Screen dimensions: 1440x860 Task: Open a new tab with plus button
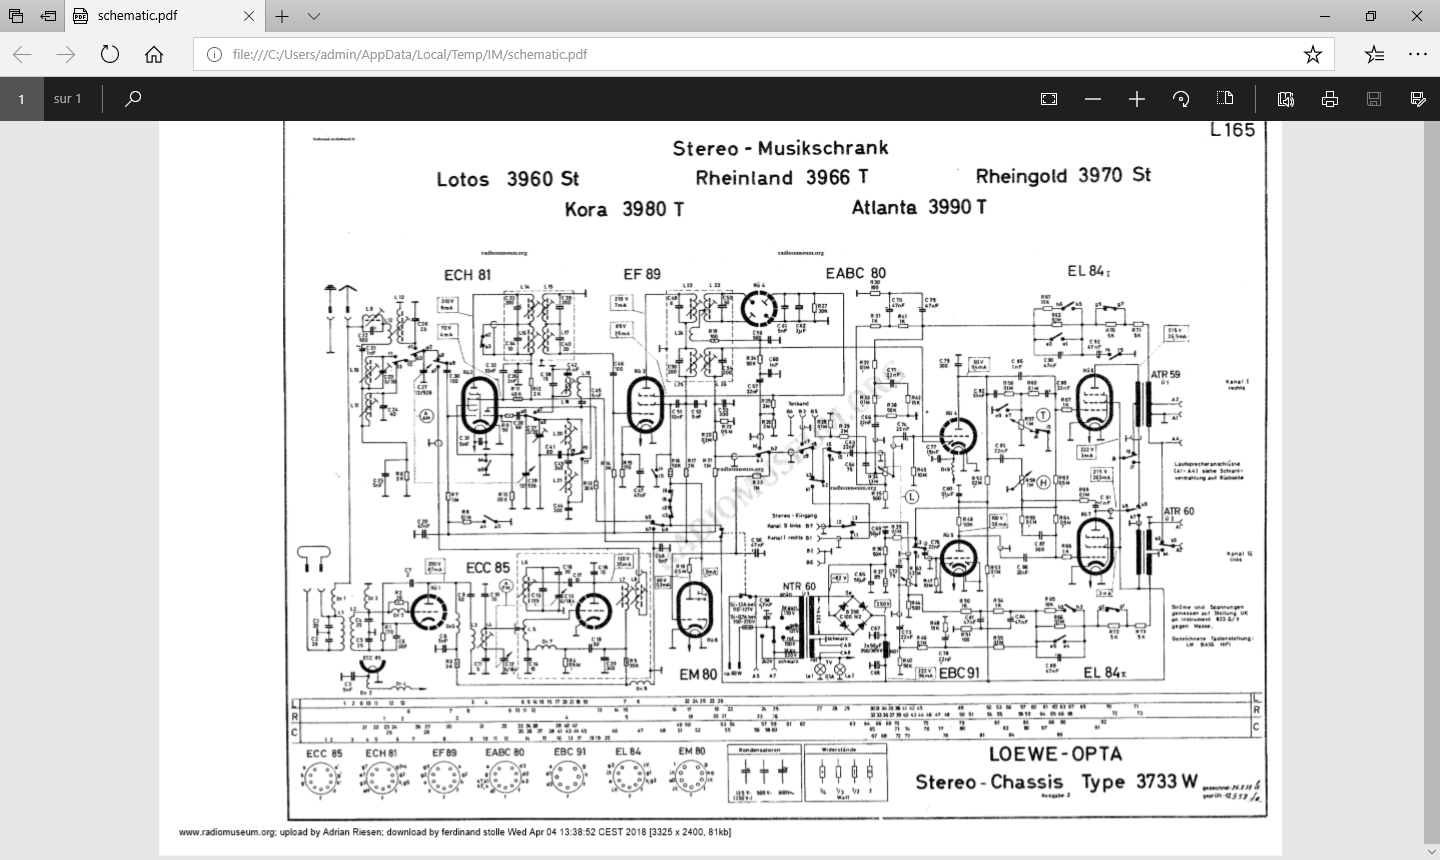(282, 16)
